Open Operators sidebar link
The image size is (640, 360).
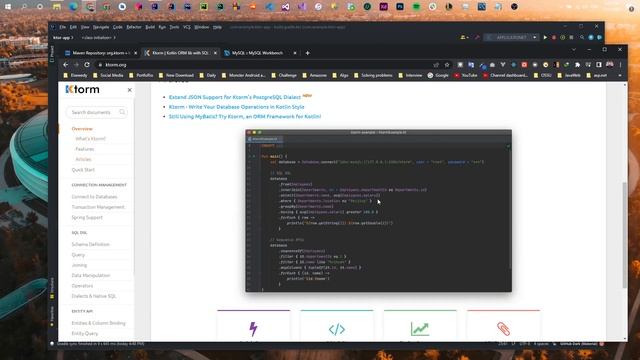tap(82, 286)
